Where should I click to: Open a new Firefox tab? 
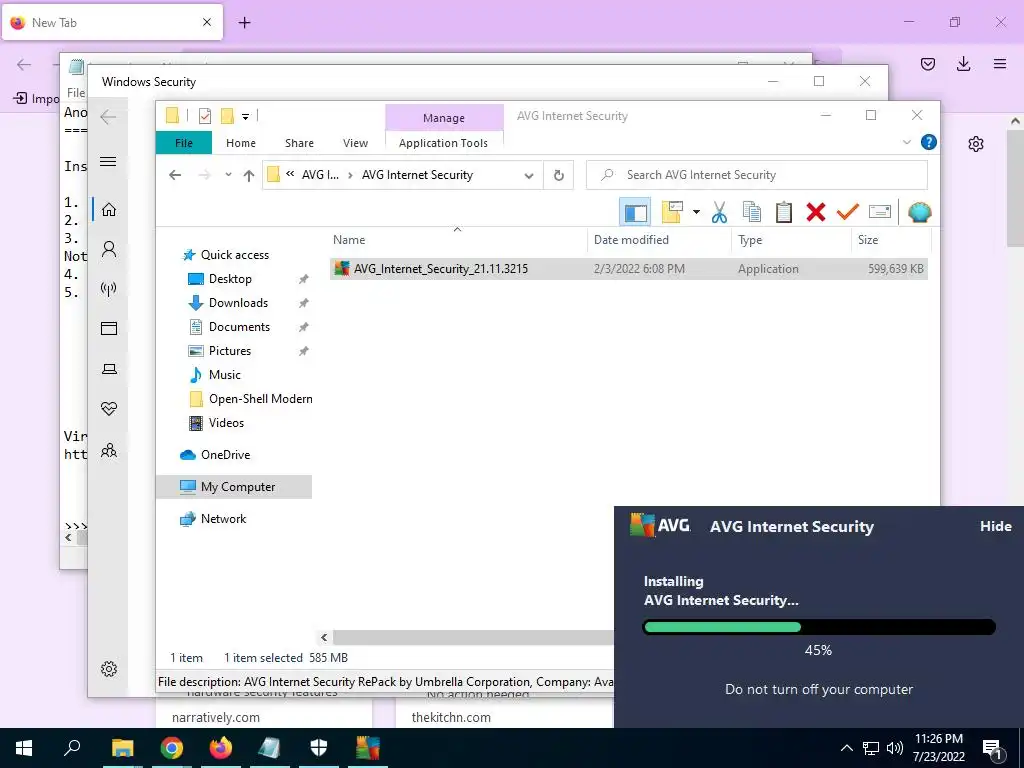pos(244,23)
